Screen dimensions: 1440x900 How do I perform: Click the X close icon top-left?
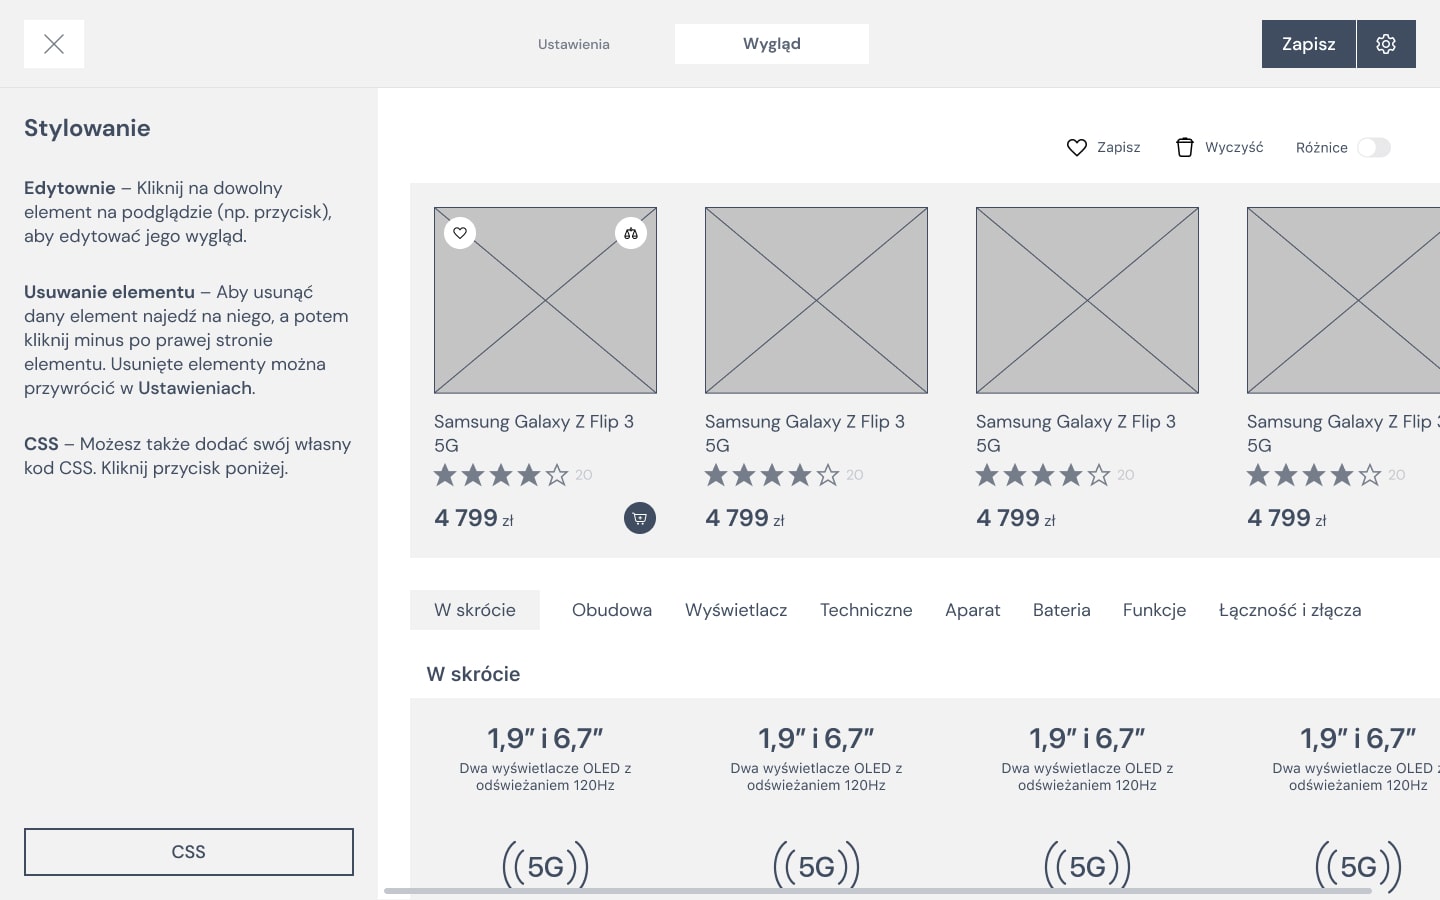[x=54, y=44]
